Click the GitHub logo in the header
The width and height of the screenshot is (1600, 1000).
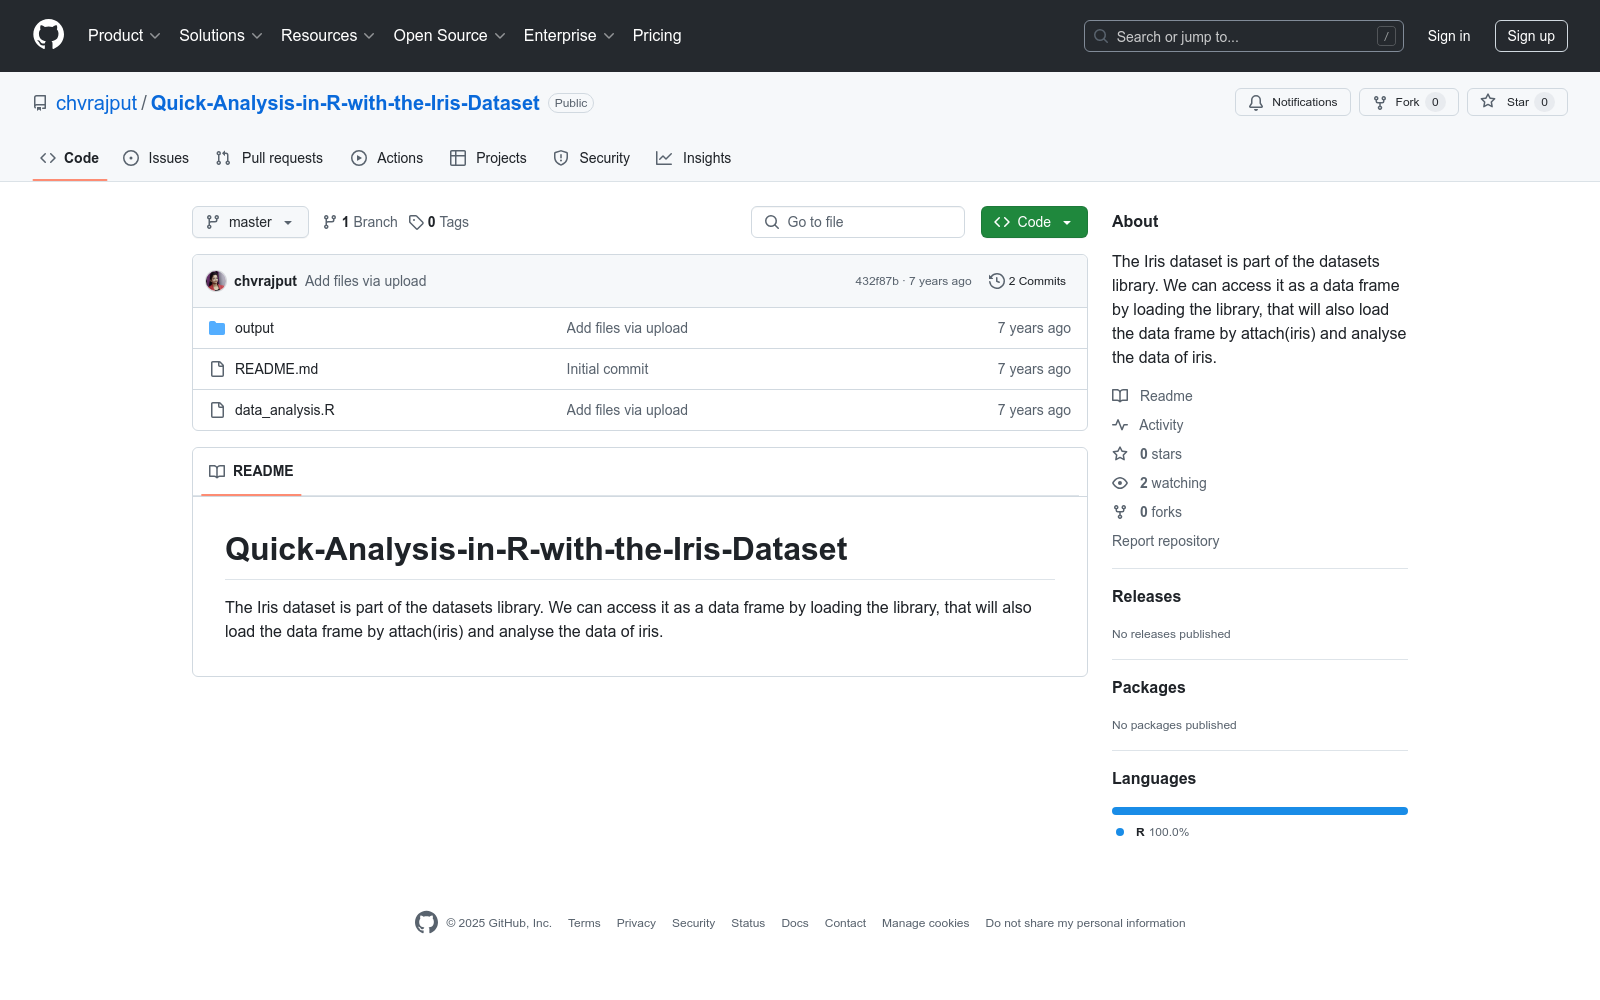(48, 35)
